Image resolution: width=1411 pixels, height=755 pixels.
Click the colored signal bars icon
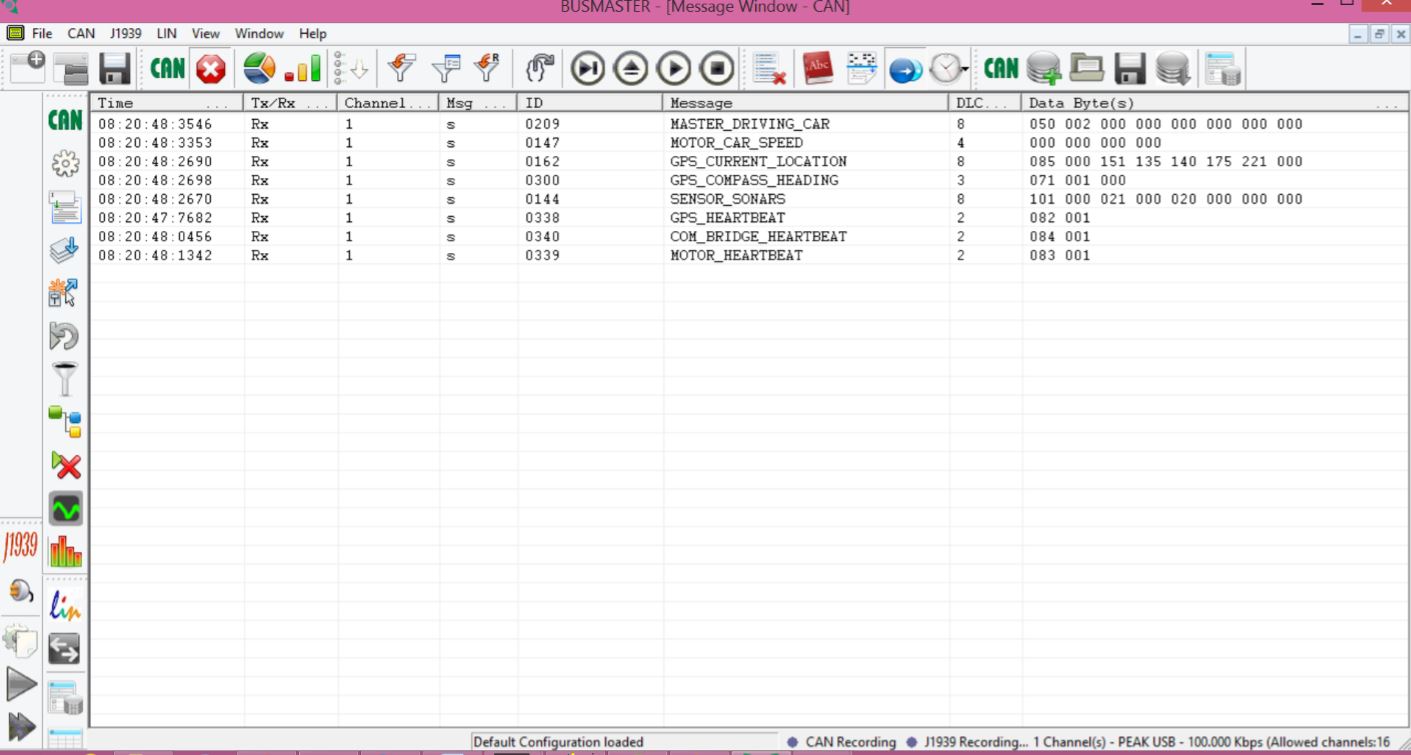point(303,68)
